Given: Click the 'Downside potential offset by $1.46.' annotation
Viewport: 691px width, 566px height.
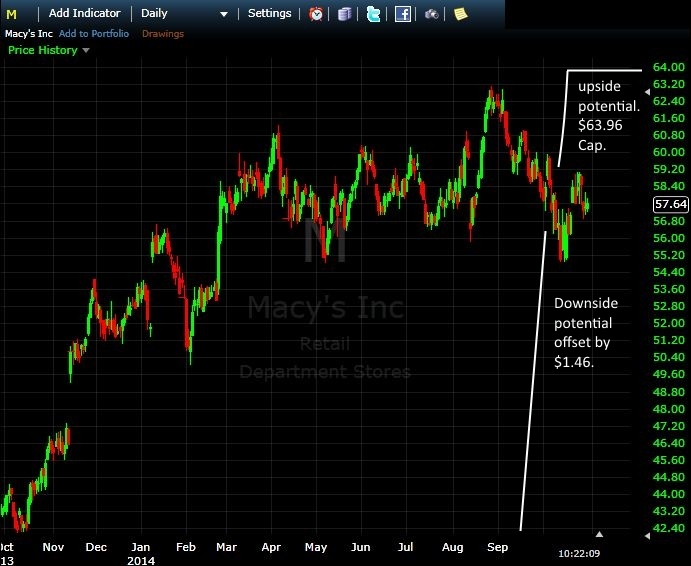Looking at the screenshot, I should pyautogui.click(x=586, y=332).
